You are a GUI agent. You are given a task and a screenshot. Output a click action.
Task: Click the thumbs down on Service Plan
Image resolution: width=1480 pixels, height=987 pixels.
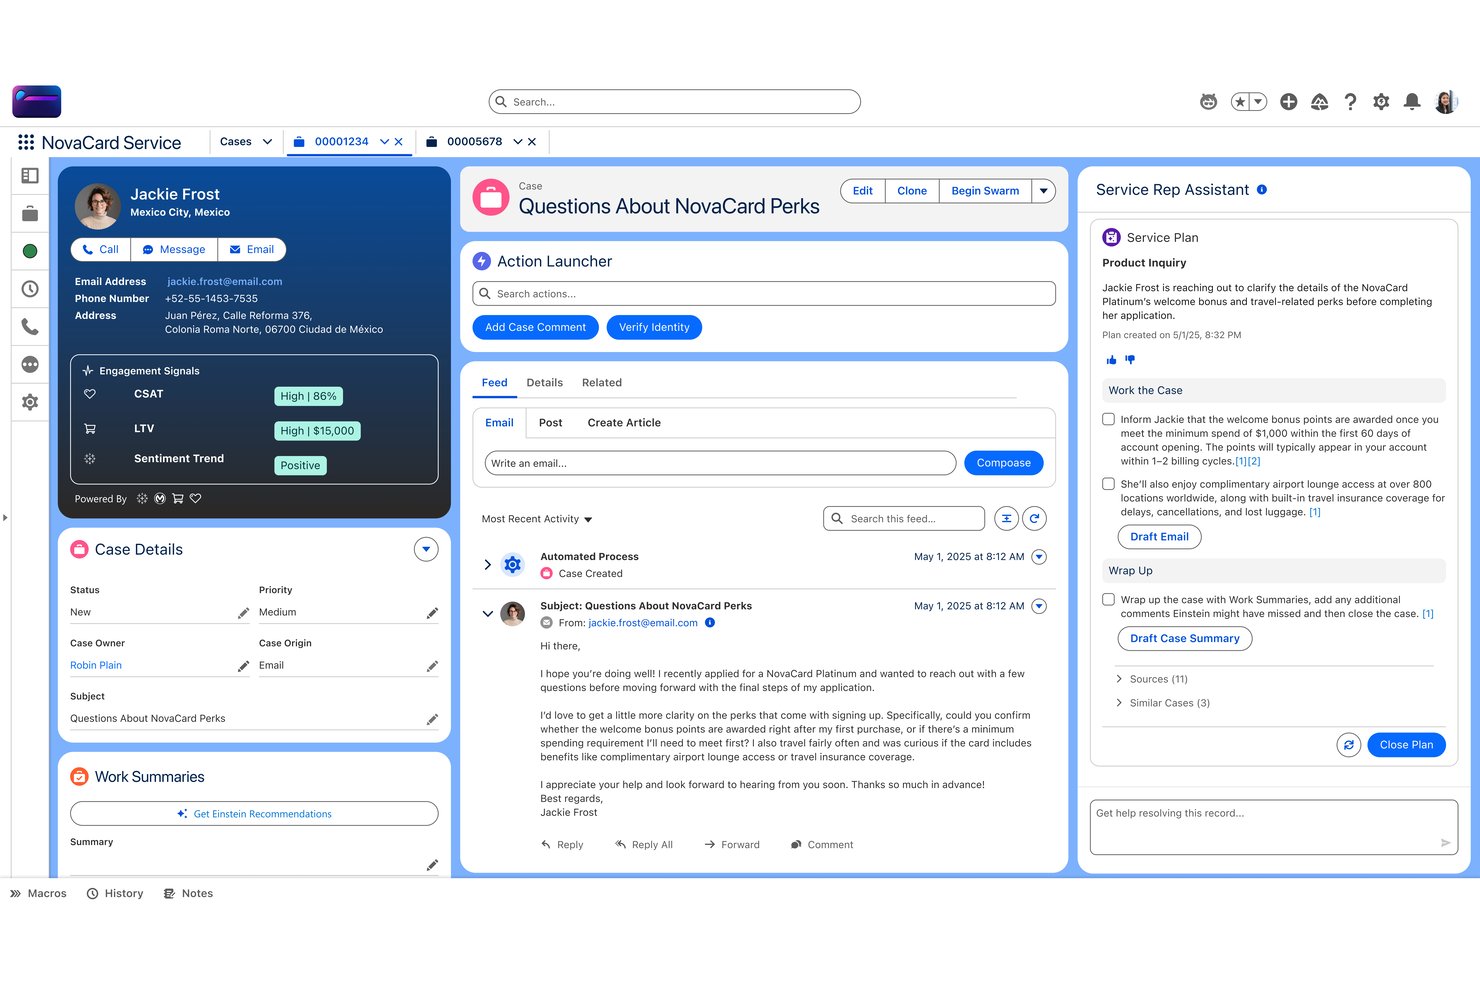[1130, 360]
